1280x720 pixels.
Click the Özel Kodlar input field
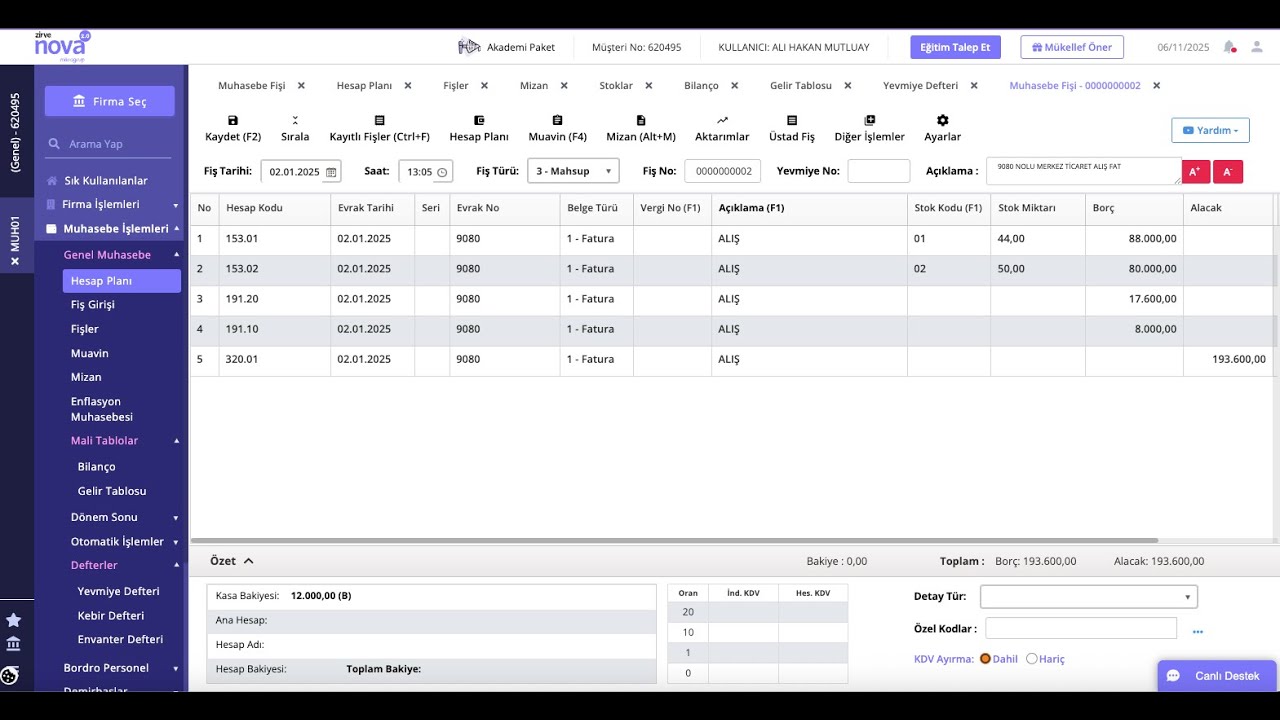1081,628
